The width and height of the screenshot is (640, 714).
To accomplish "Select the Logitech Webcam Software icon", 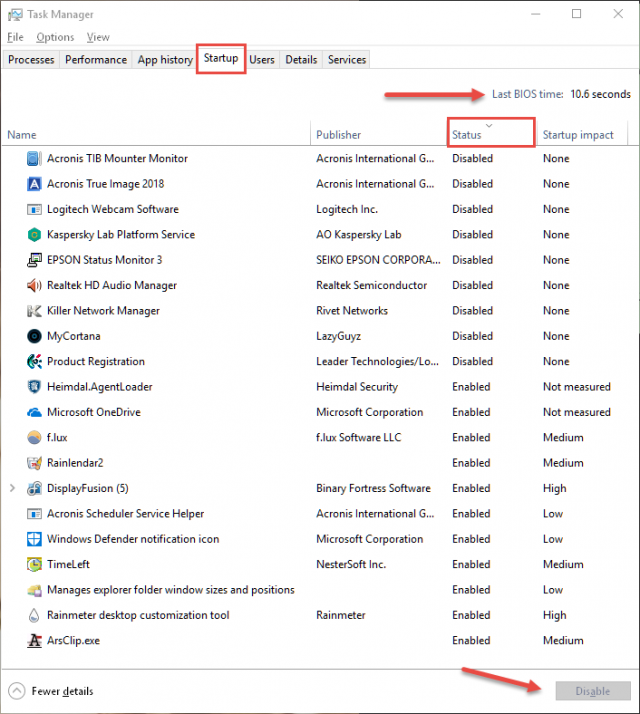I will (x=34, y=209).
